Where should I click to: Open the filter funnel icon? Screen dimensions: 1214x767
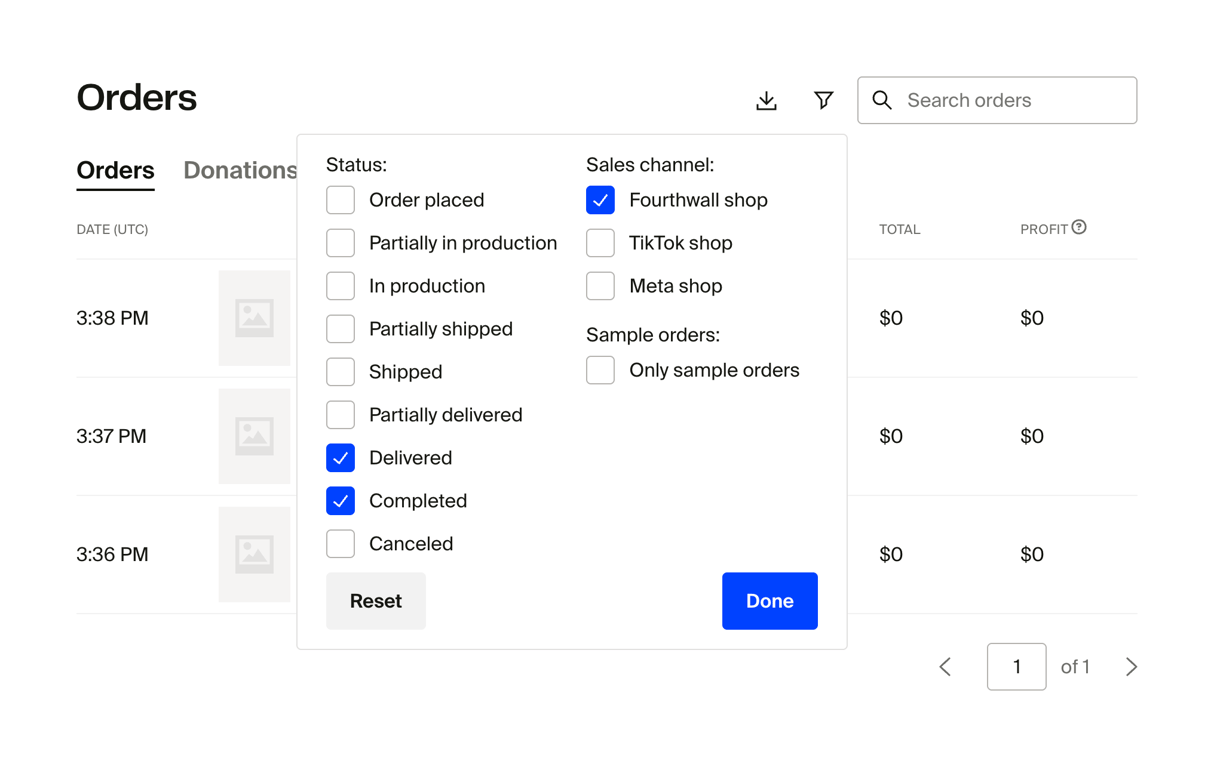(823, 100)
